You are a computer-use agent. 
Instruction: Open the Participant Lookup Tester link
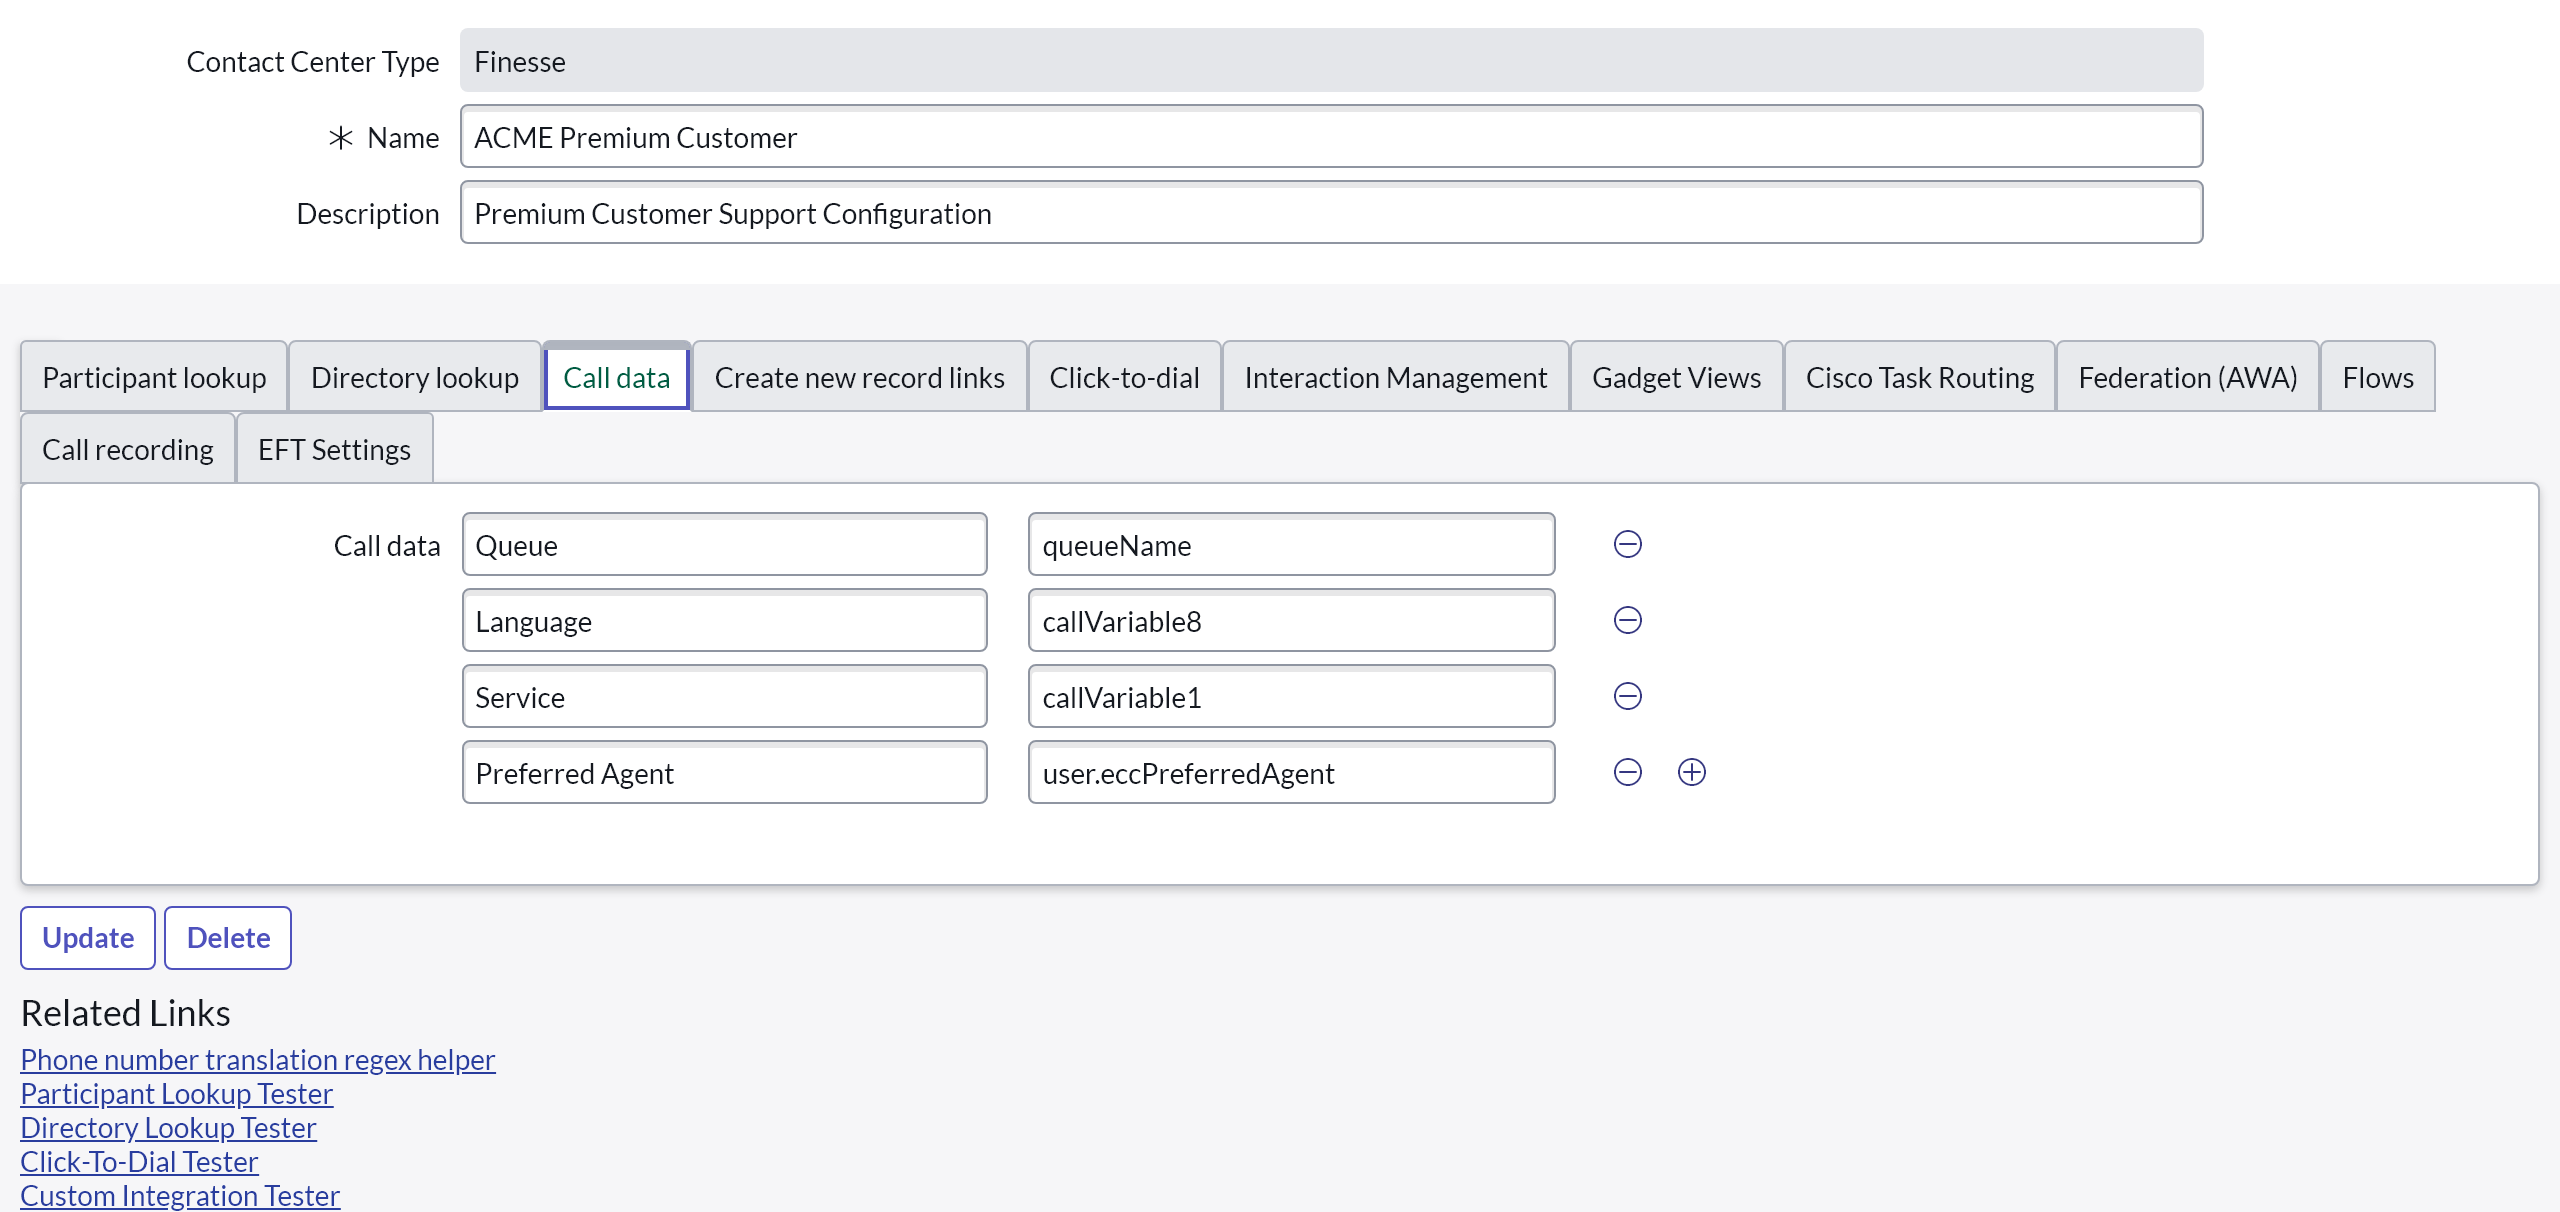176,1093
